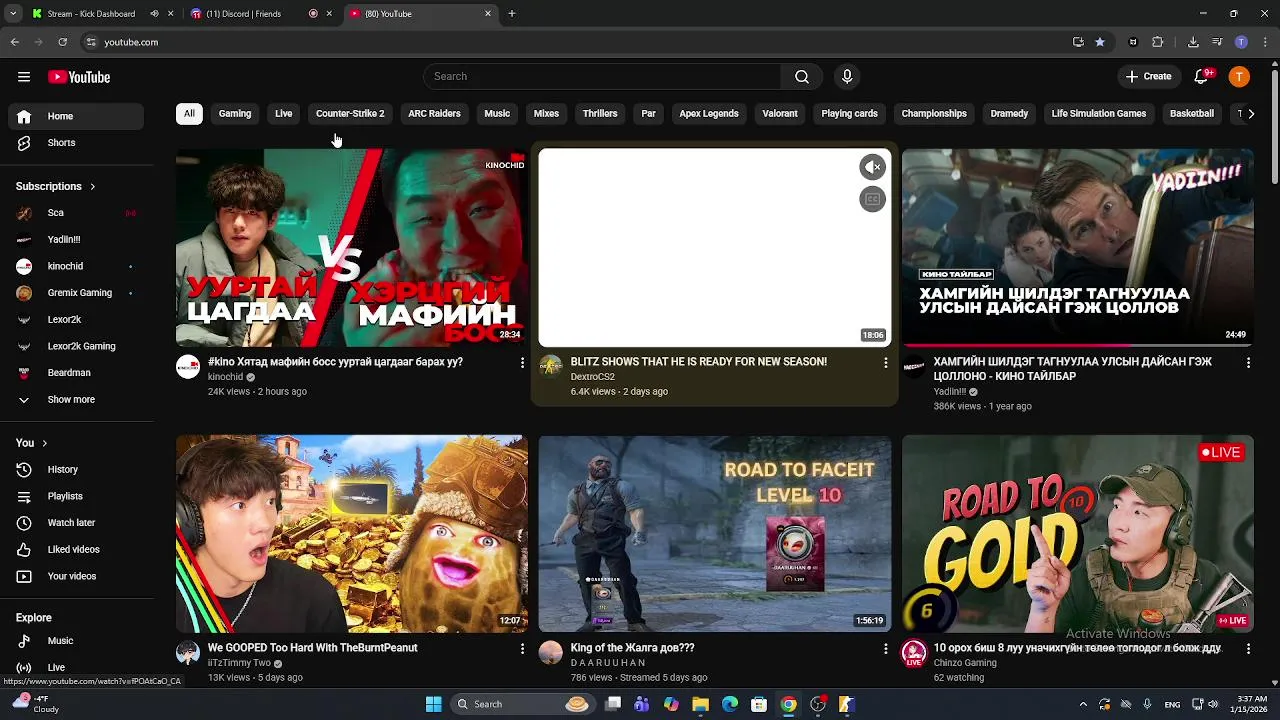Open options menu for BLITZ SHOWS video
The height and width of the screenshot is (720, 1280).
pyautogui.click(x=885, y=363)
